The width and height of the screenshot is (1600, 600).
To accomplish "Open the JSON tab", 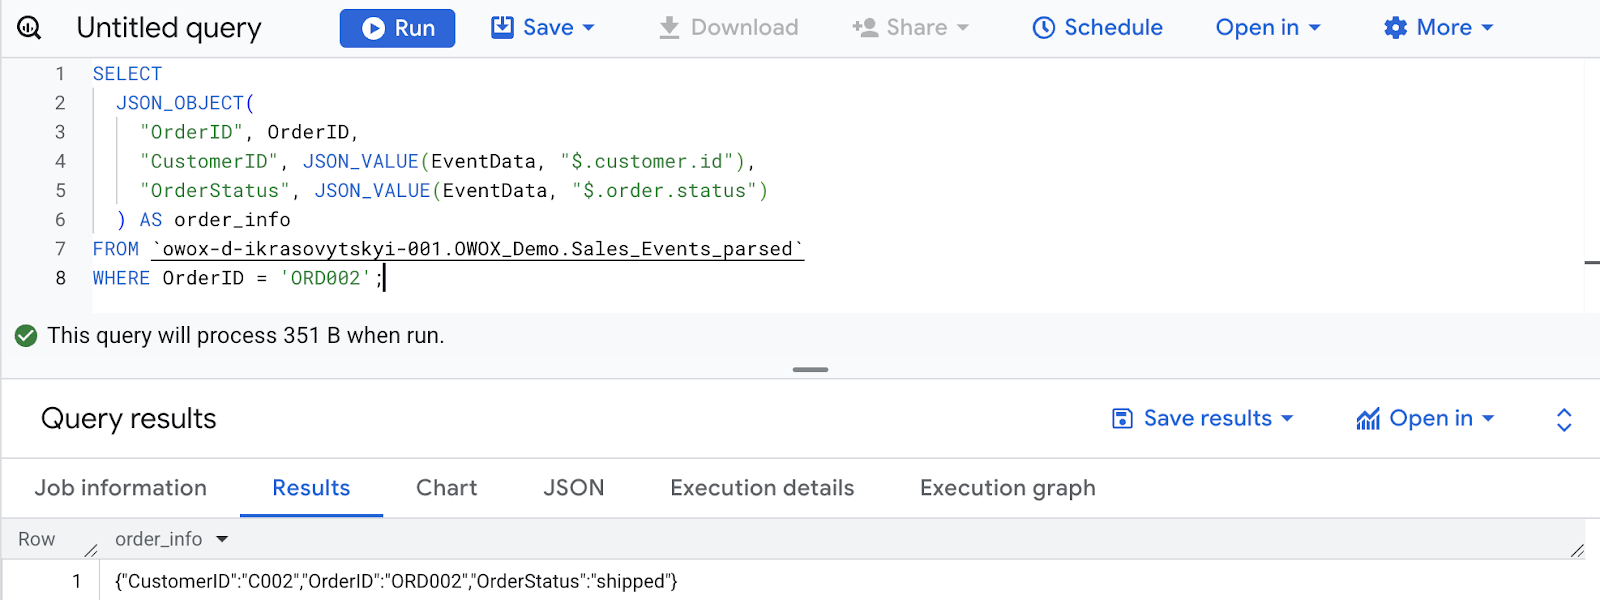I will (x=573, y=488).
